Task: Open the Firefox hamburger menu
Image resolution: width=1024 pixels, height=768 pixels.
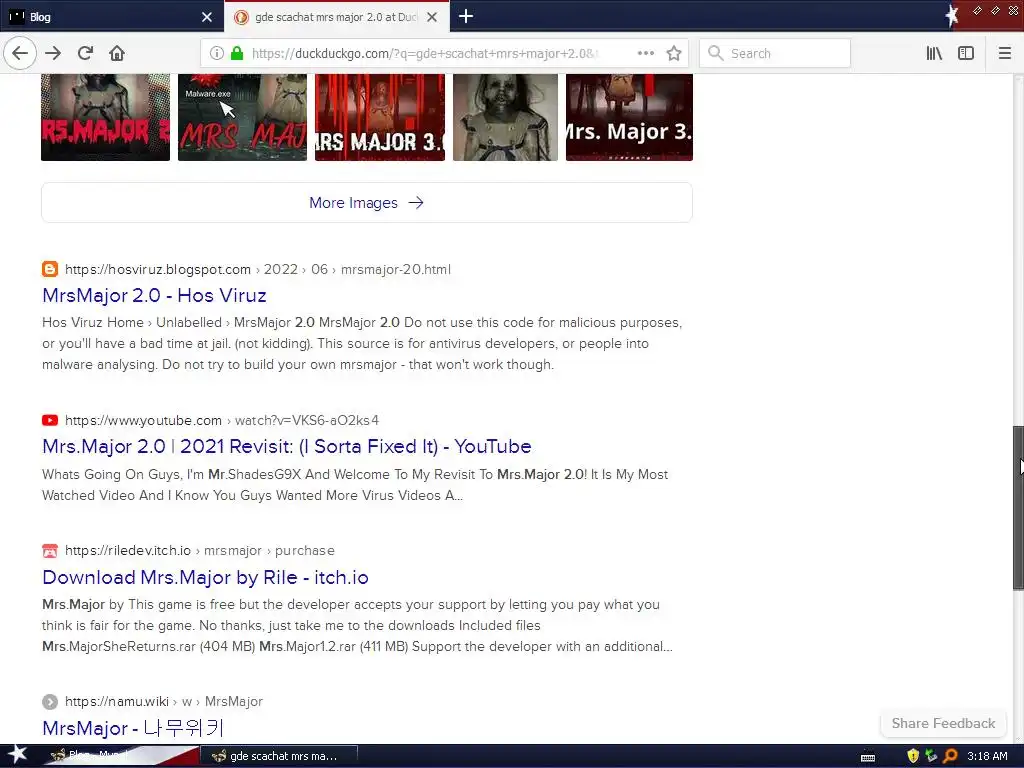Action: (x=1004, y=53)
